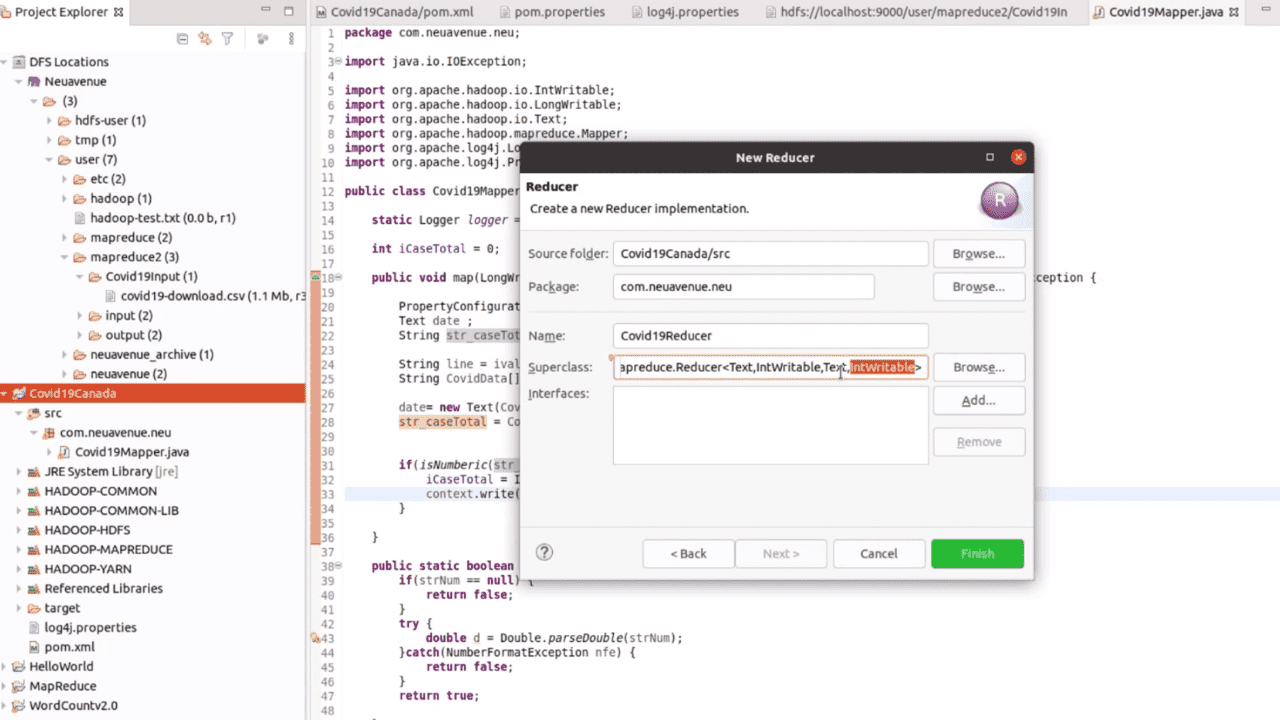1280x720 pixels.
Task: Collapse the Neuavenue location node
Action: (19, 81)
